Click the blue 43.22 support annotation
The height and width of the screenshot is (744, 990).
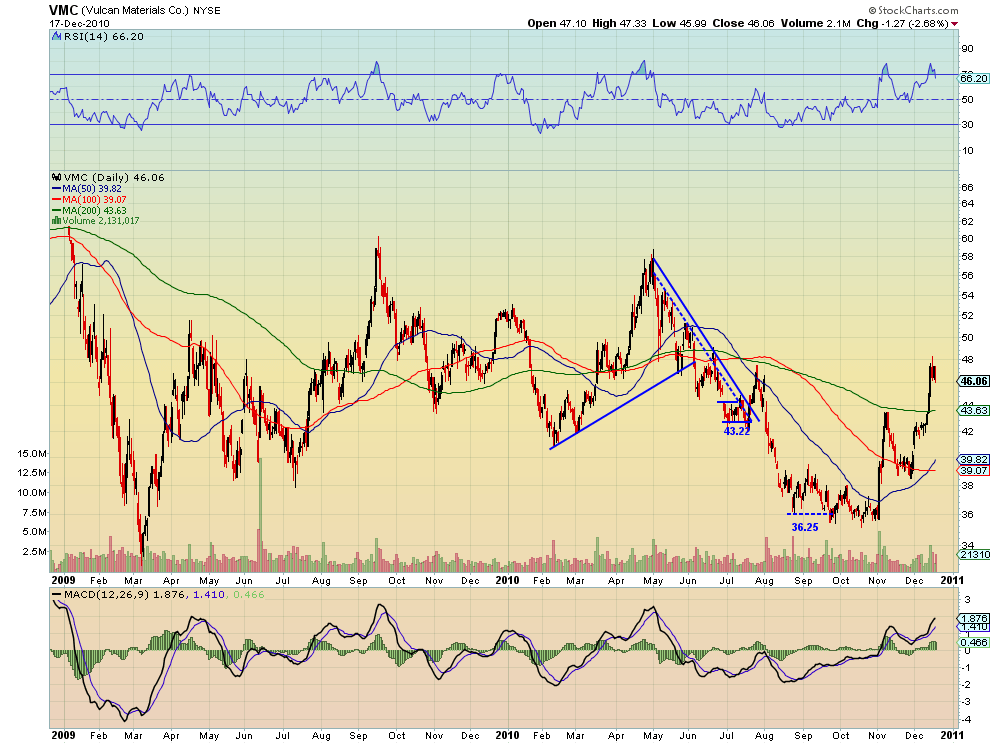[x=737, y=431]
